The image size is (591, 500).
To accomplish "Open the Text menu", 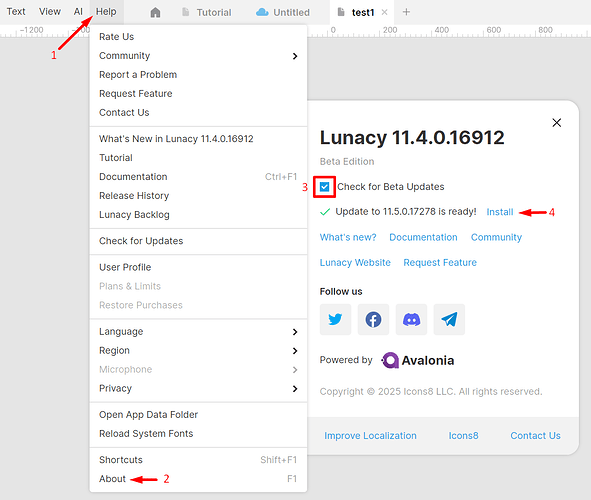I will [16, 12].
